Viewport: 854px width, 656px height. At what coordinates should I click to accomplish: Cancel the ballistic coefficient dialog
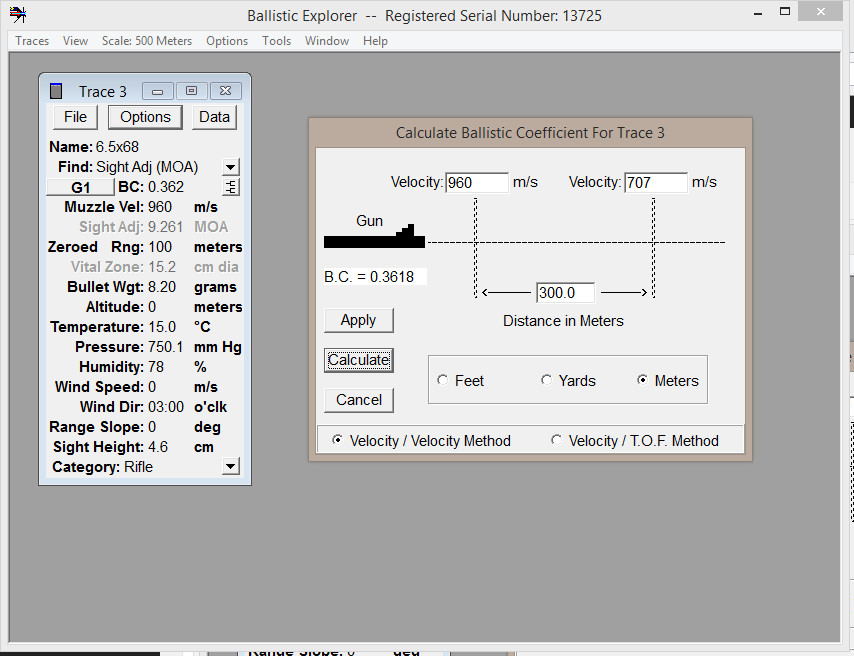358,400
